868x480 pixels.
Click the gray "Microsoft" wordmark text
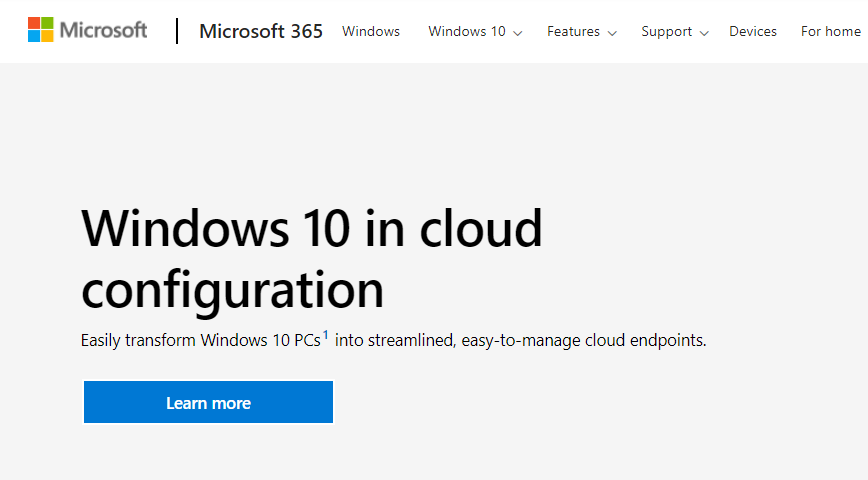click(103, 30)
